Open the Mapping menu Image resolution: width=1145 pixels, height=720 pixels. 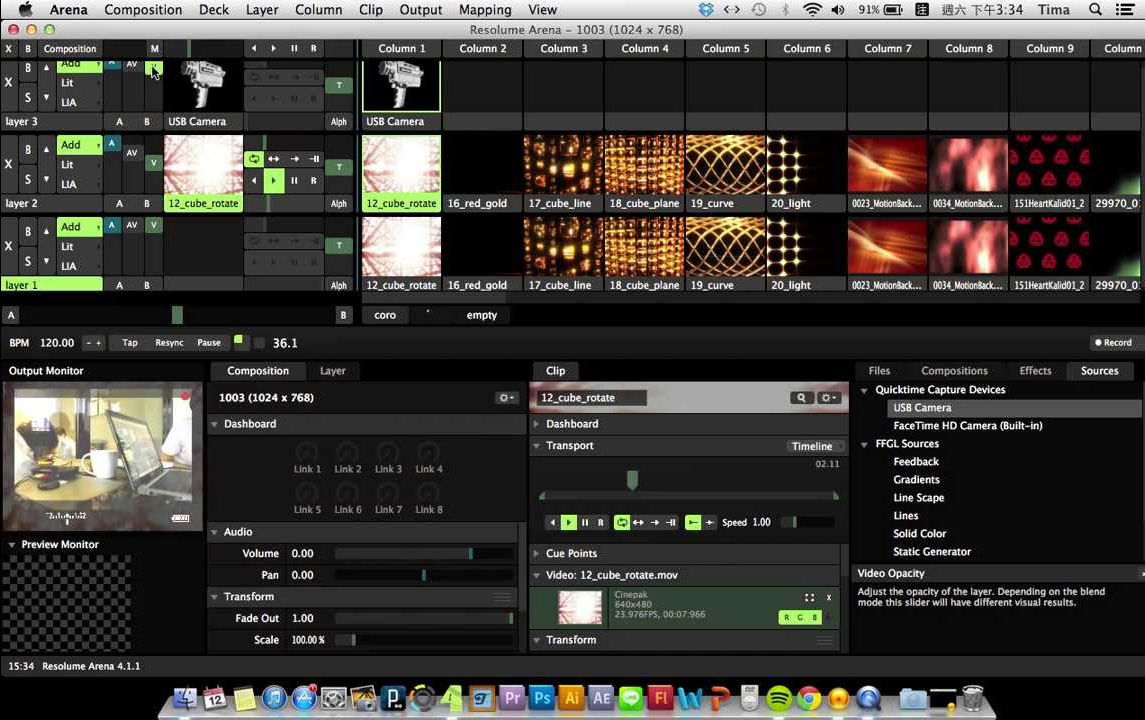click(x=485, y=9)
